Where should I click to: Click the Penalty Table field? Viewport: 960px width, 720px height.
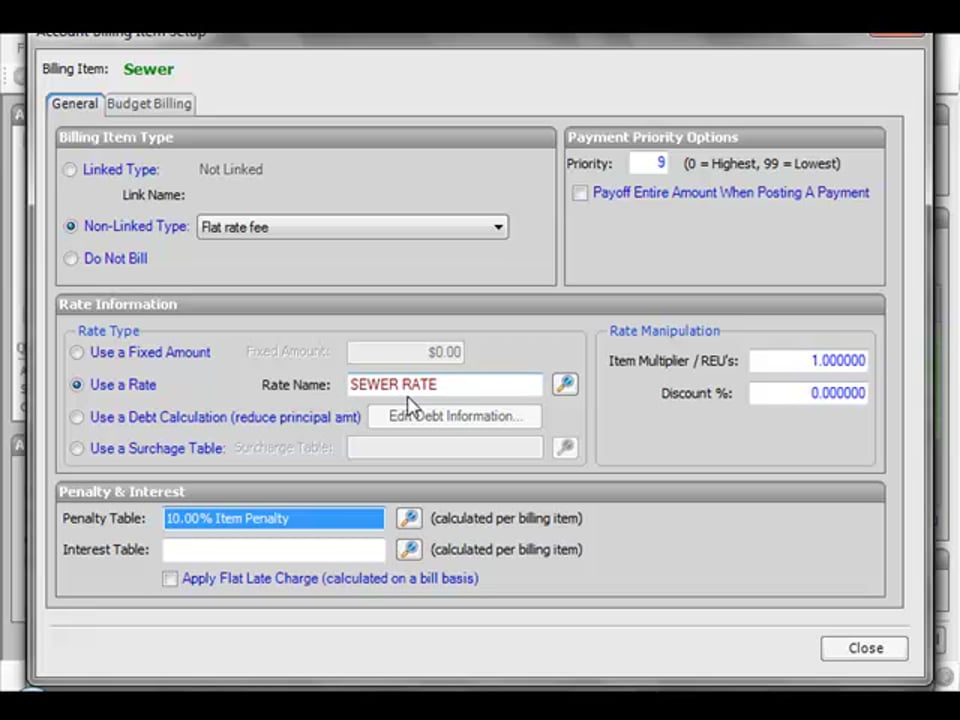274,519
